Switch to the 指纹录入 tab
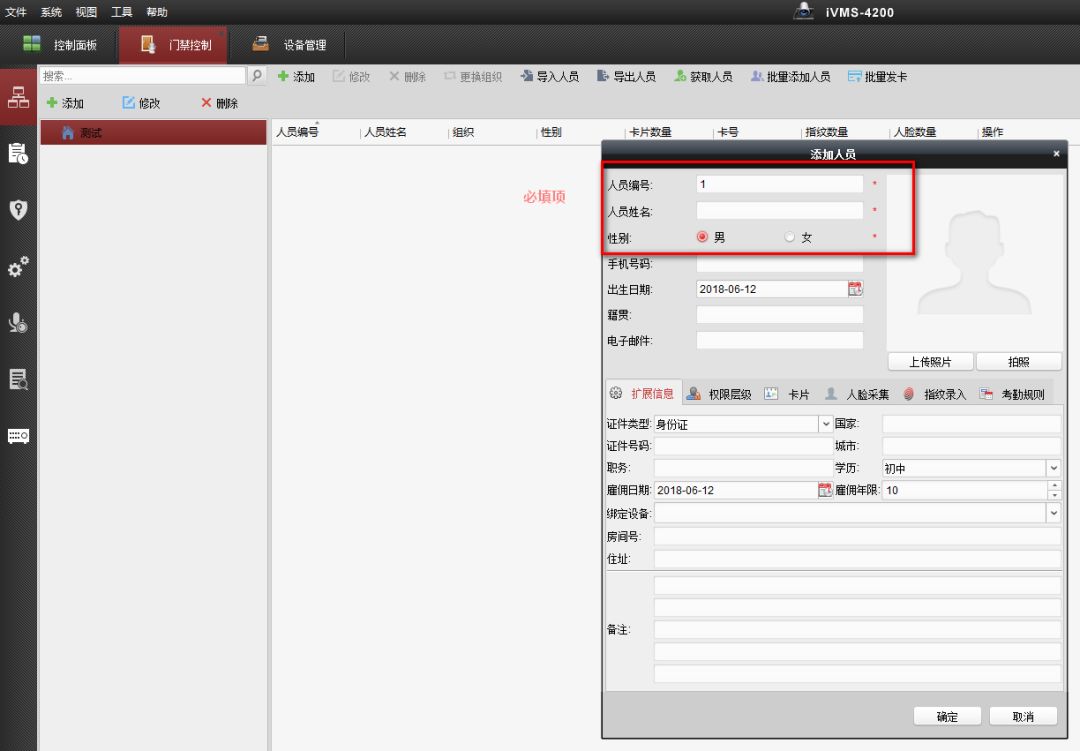This screenshot has width=1080, height=751. (x=934, y=394)
